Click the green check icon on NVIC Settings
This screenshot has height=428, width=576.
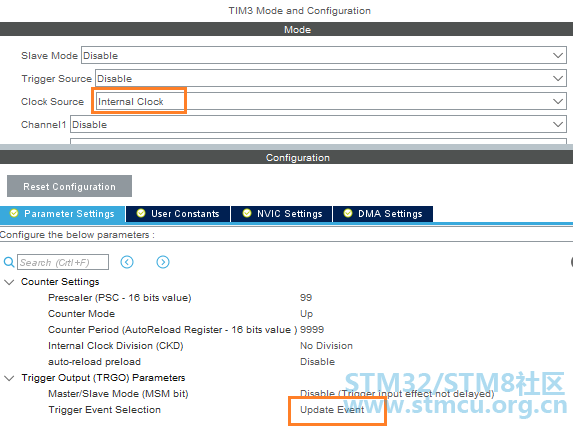pos(247,213)
